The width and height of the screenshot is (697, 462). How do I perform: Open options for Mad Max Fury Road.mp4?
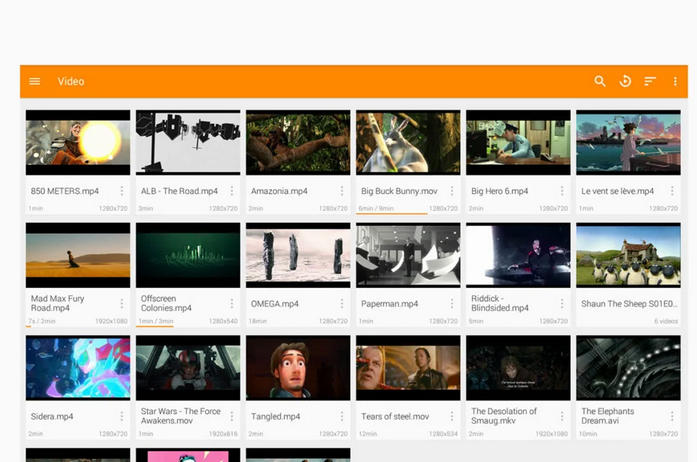pos(121,303)
